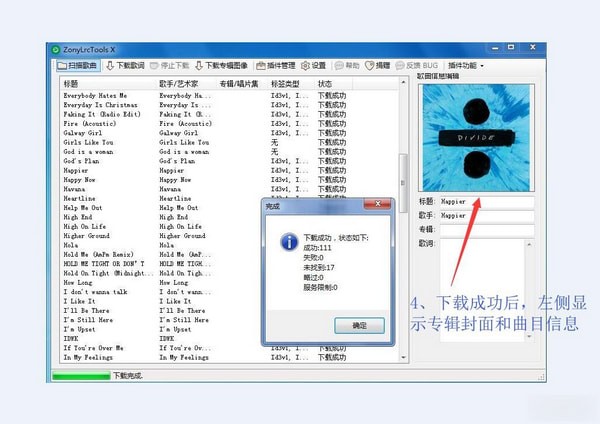Select the row Fire (Acoustic)
This screenshot has height=424, width=600.
pyautogui.click(x=230, y=124)
